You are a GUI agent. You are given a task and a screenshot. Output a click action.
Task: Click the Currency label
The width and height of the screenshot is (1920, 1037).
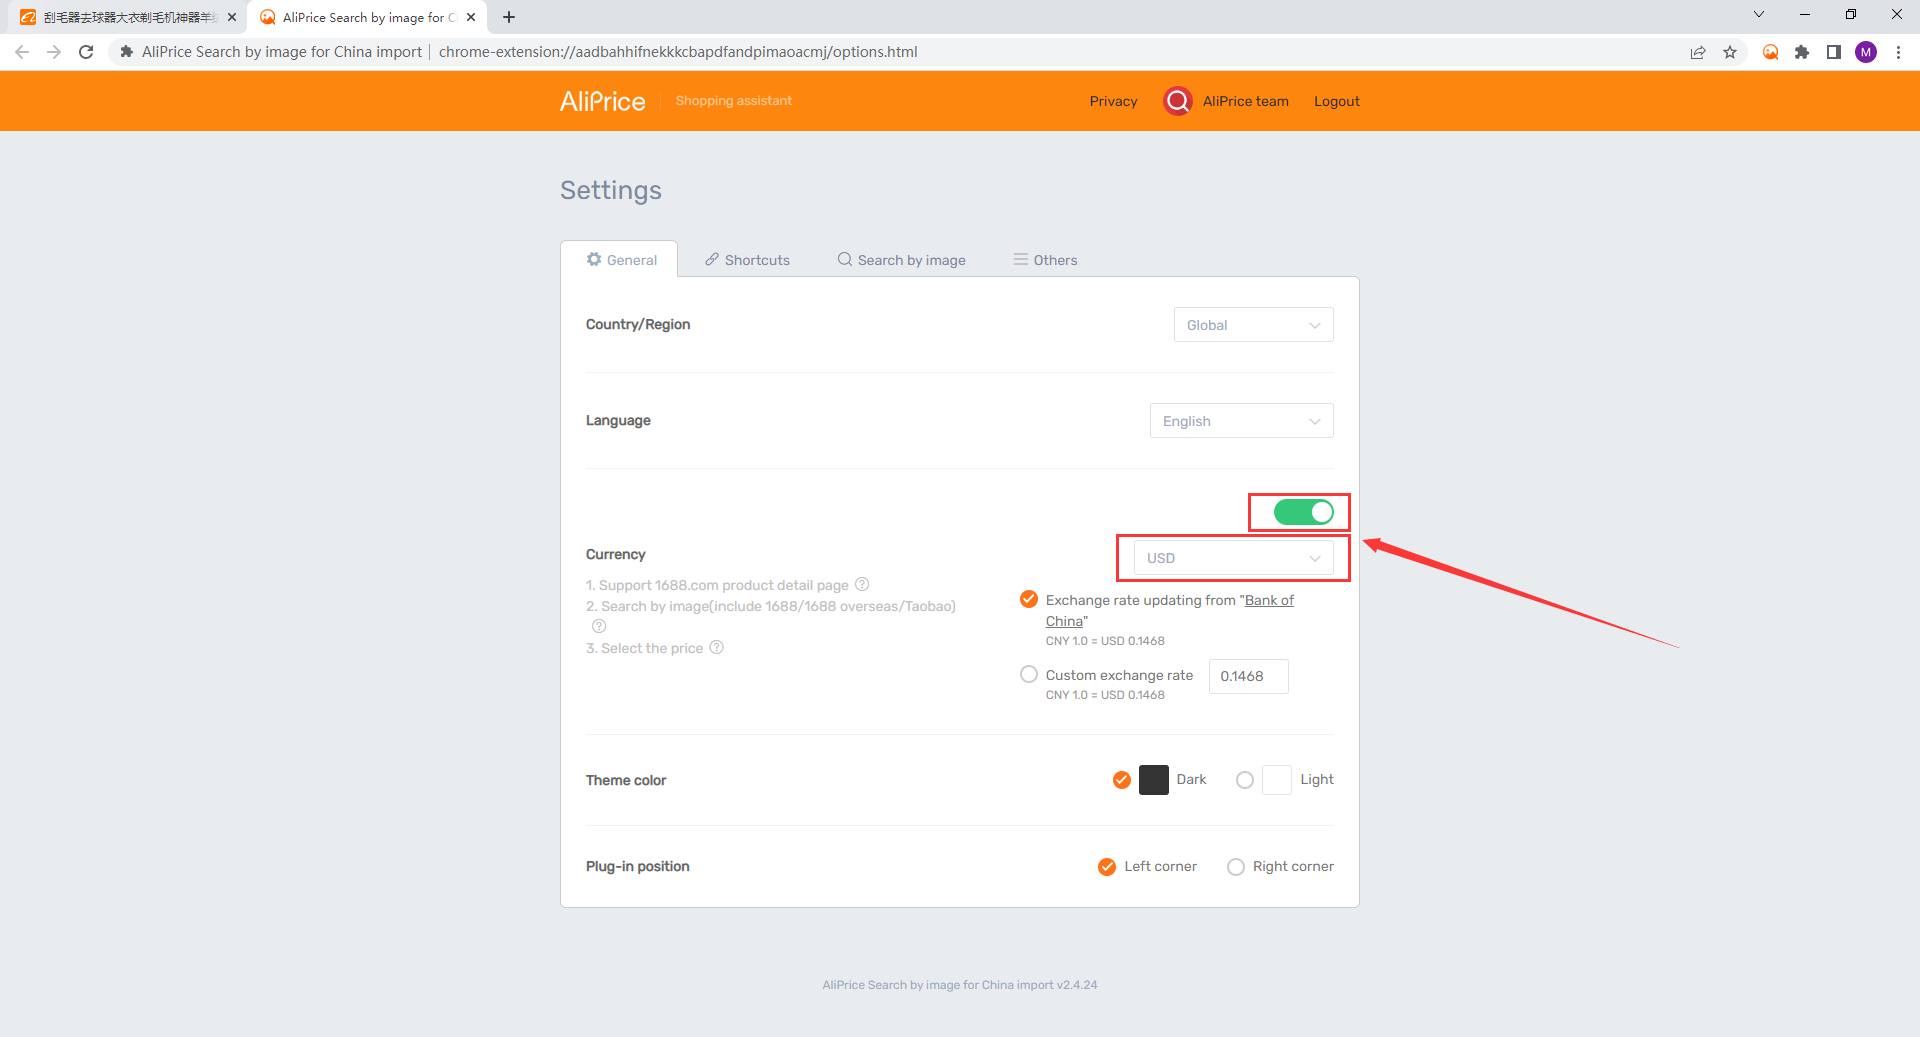click(x=615, y=554)
